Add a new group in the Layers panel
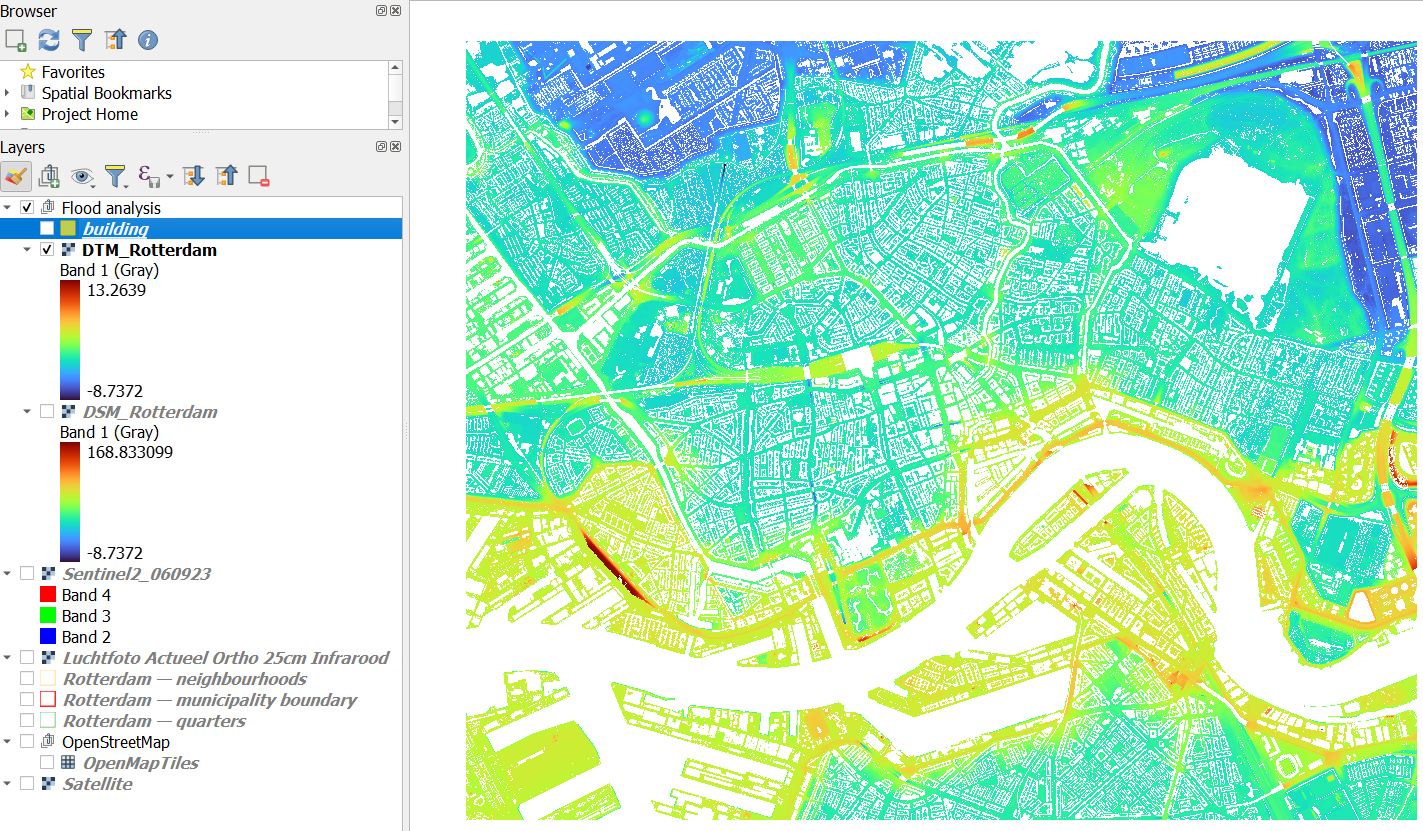Viewport: 1423px width, 831px height. [48, 176]
